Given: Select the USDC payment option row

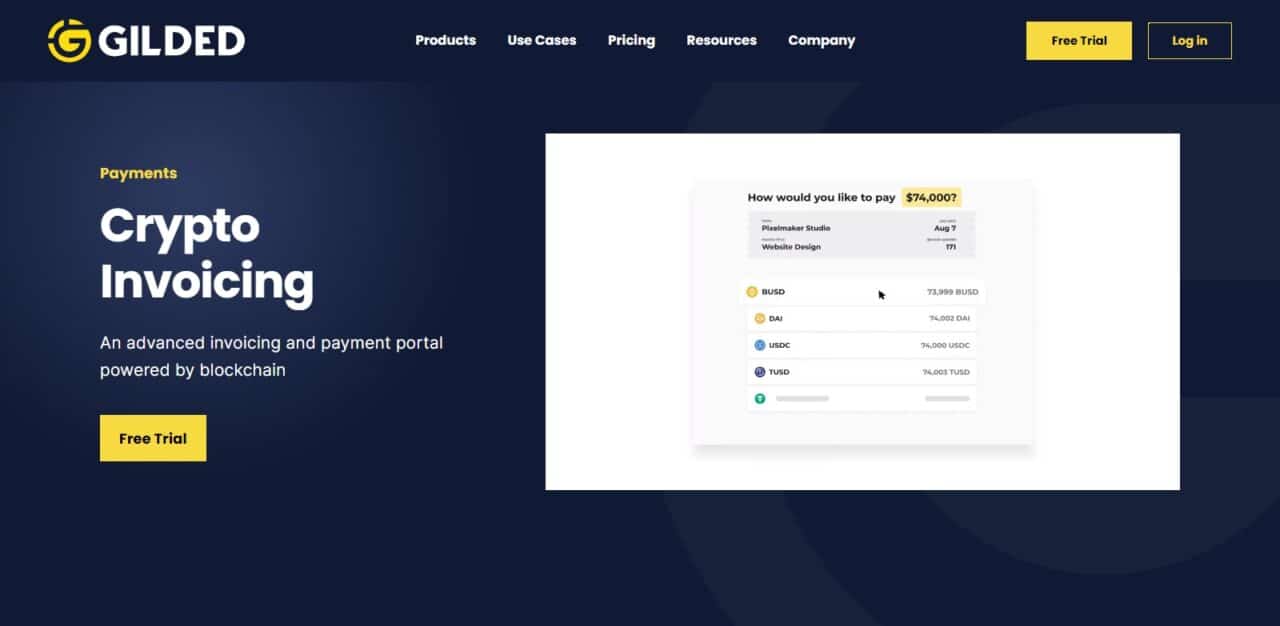Looking at the screenshot, I should (861, 345).
